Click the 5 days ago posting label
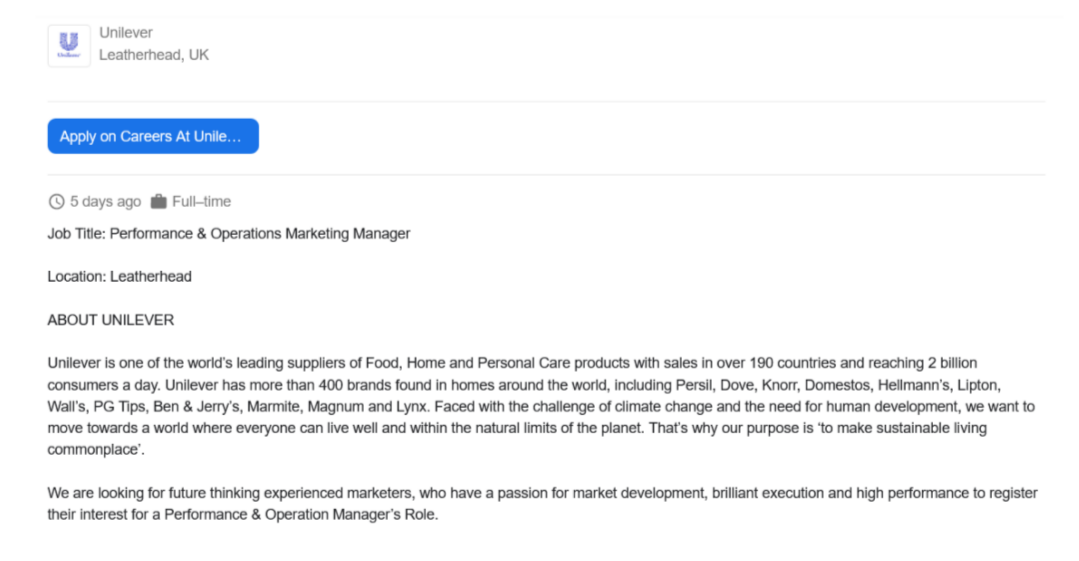The height and width of the screenshot is (561, 1079). click(x=105, y=202)
